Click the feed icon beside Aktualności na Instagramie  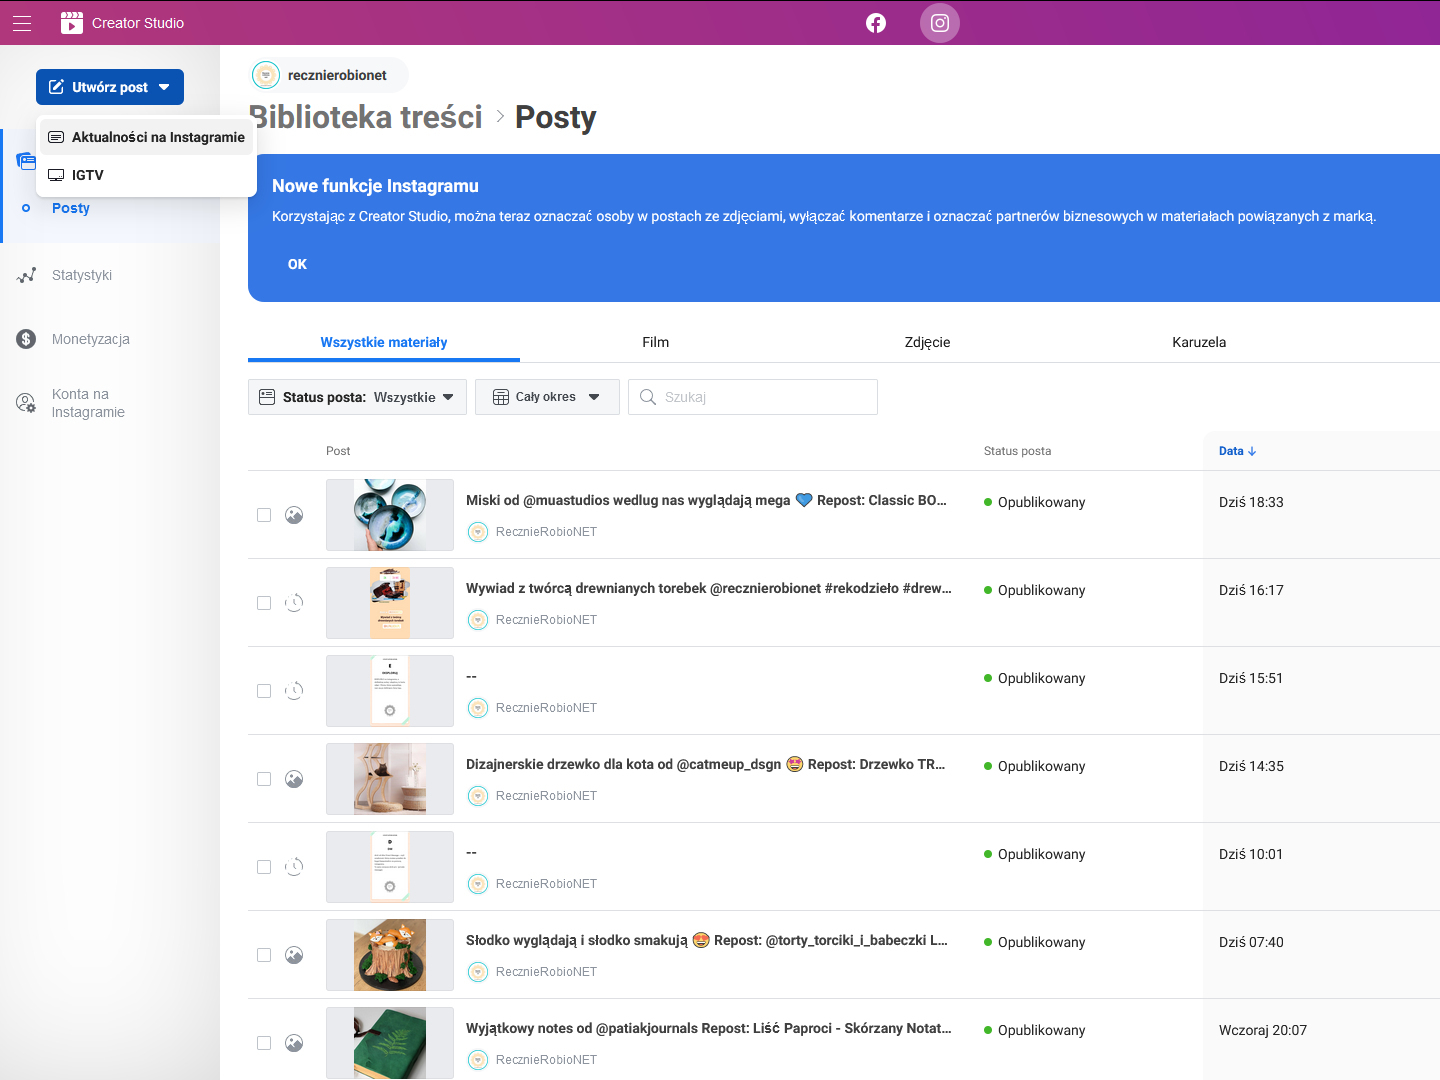click(x=56, y=137)
